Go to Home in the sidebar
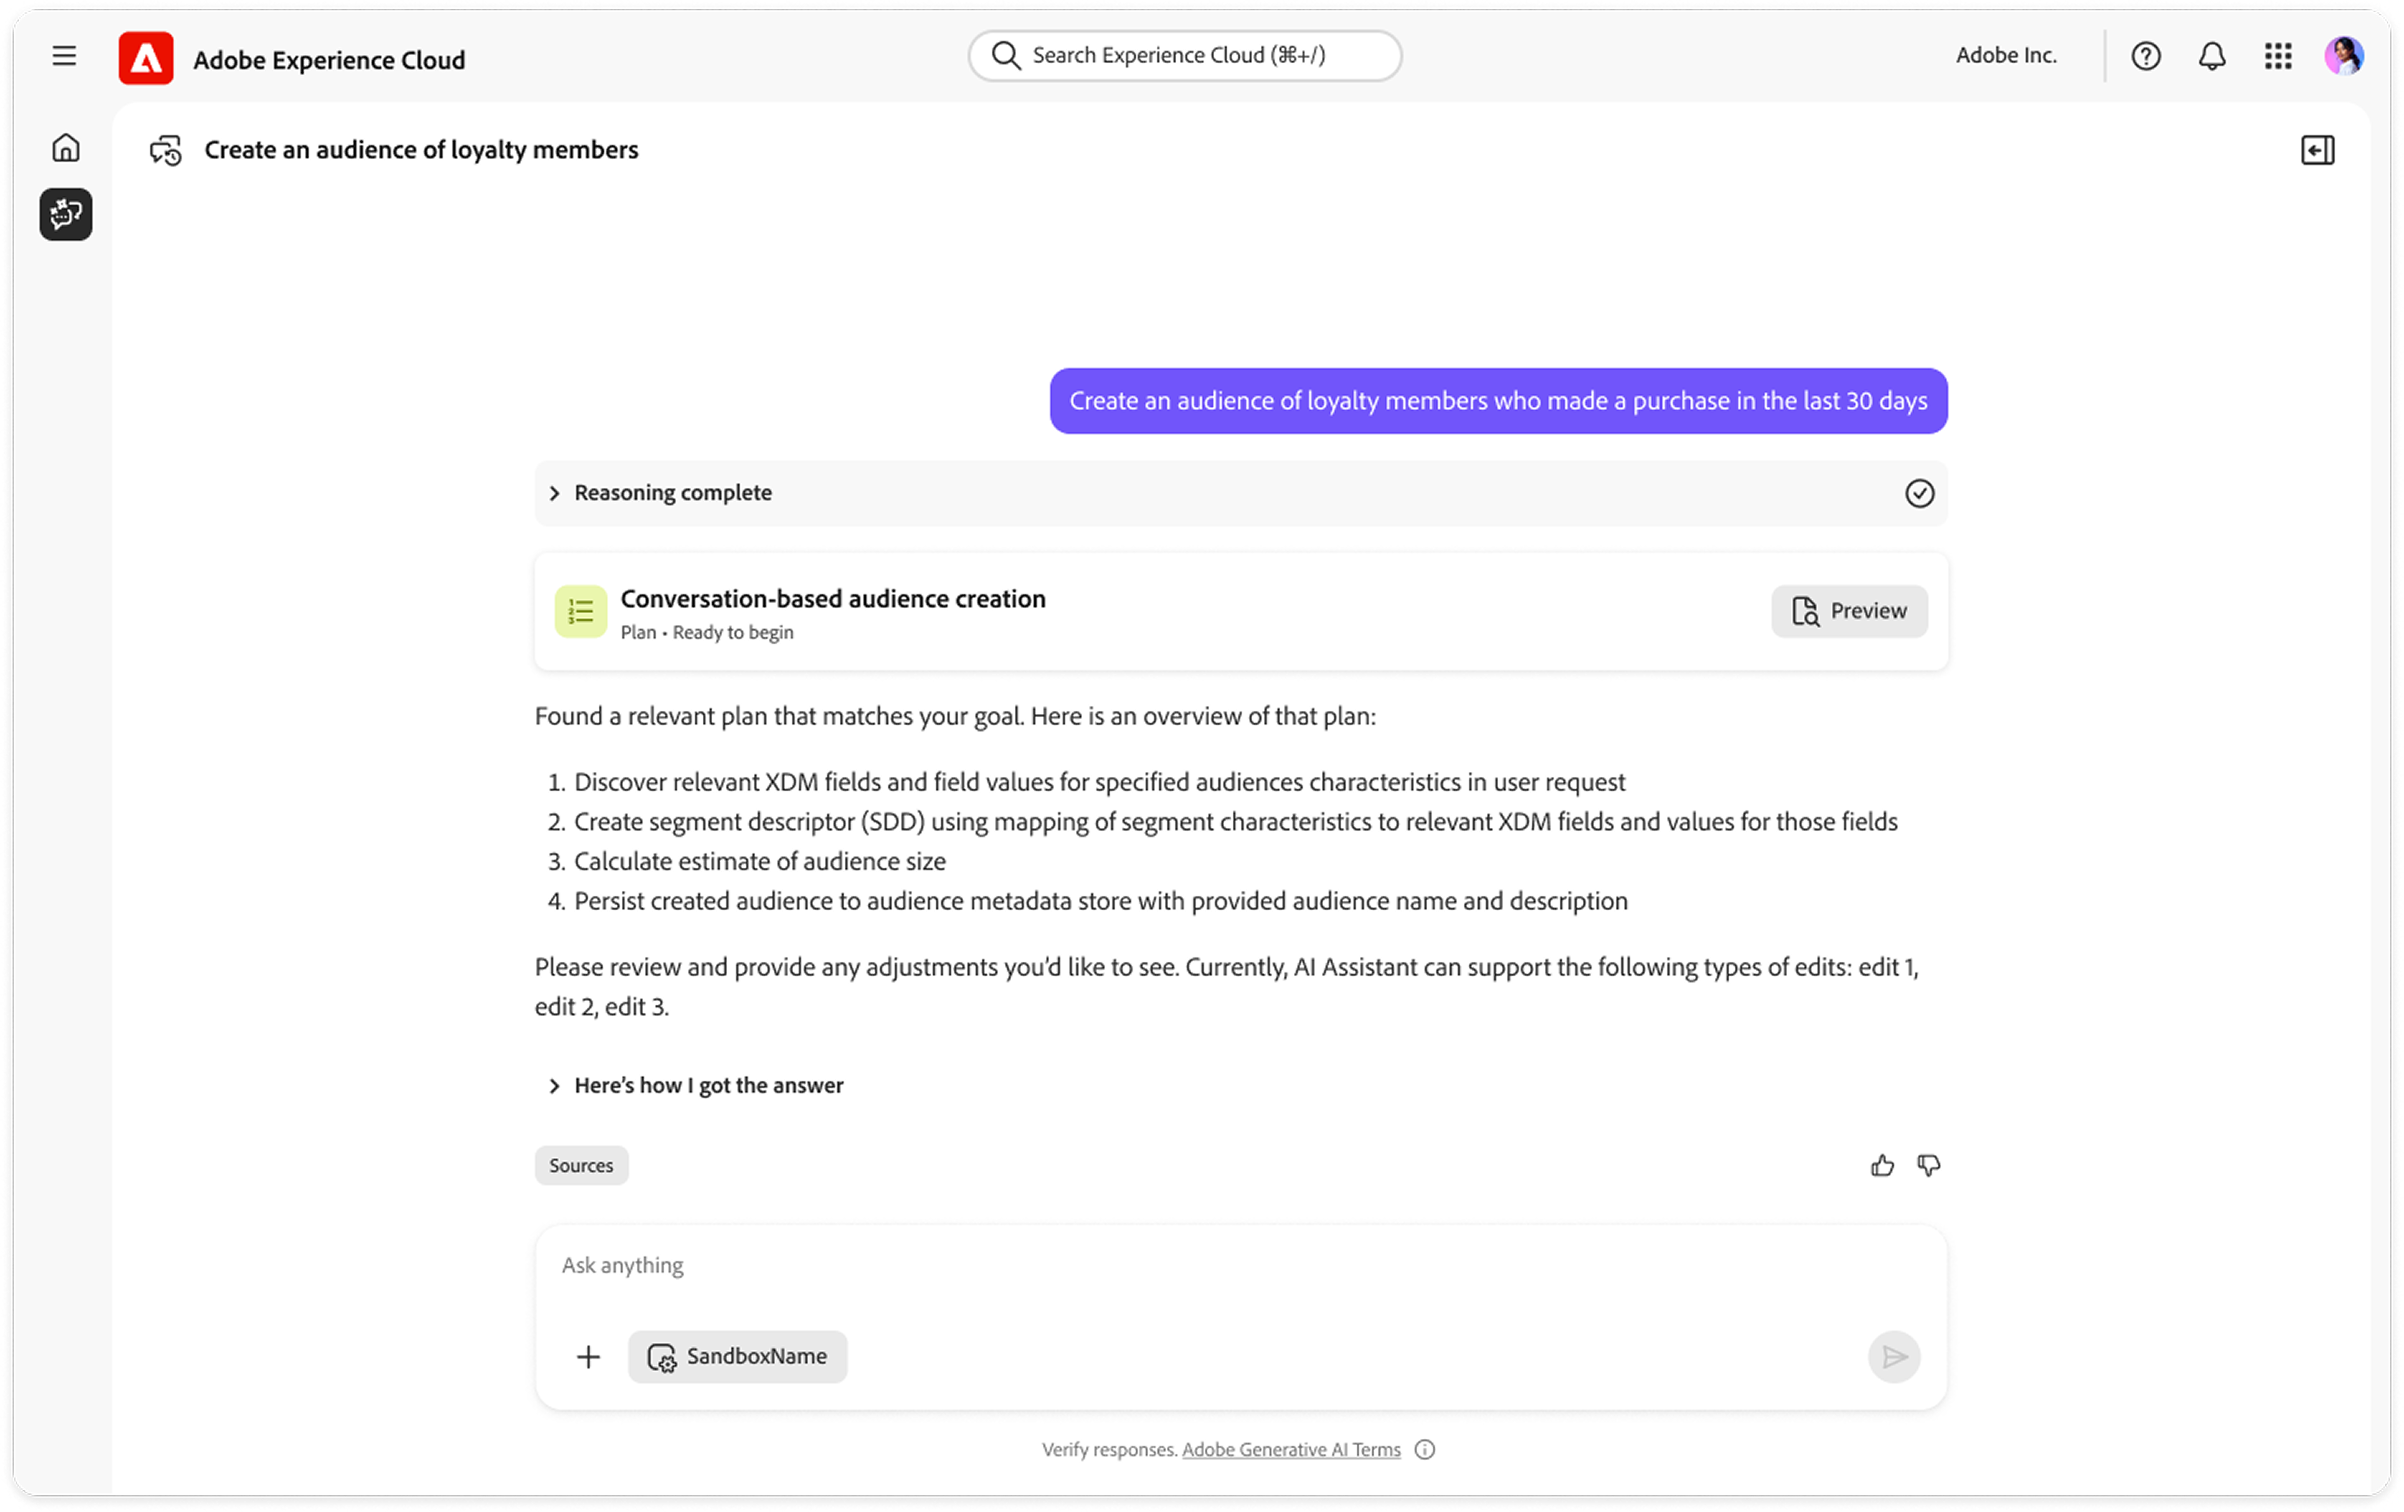Image resolution: width=2404 pixels, height=1512 pixels. click(66, 148)
